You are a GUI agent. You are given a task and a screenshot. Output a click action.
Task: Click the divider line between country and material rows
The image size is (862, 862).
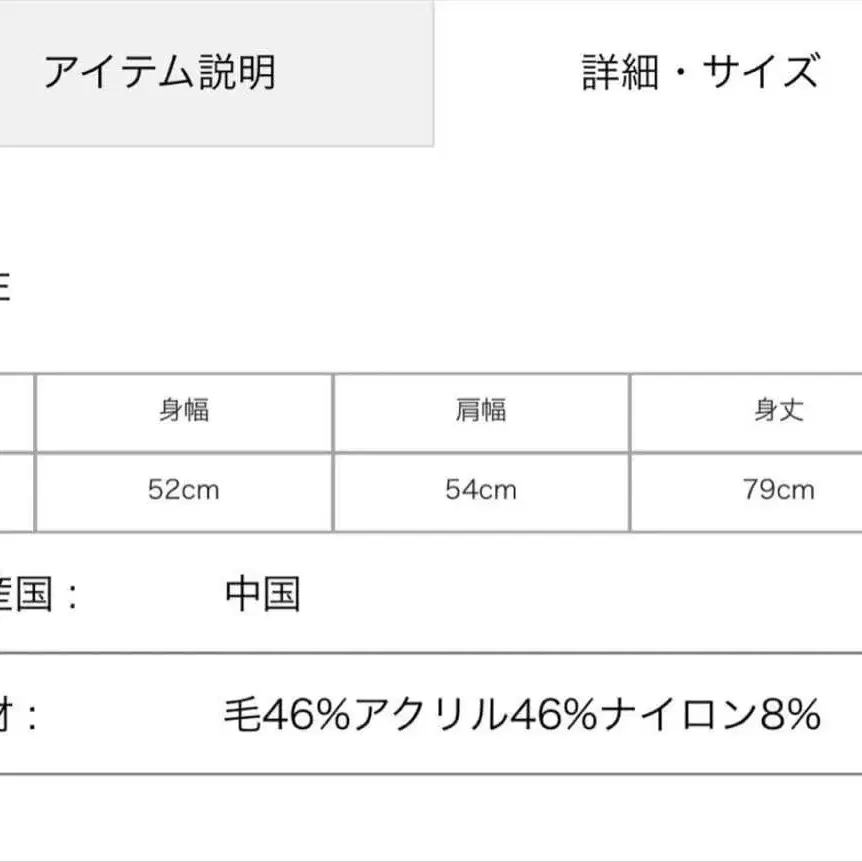[430, 652]
